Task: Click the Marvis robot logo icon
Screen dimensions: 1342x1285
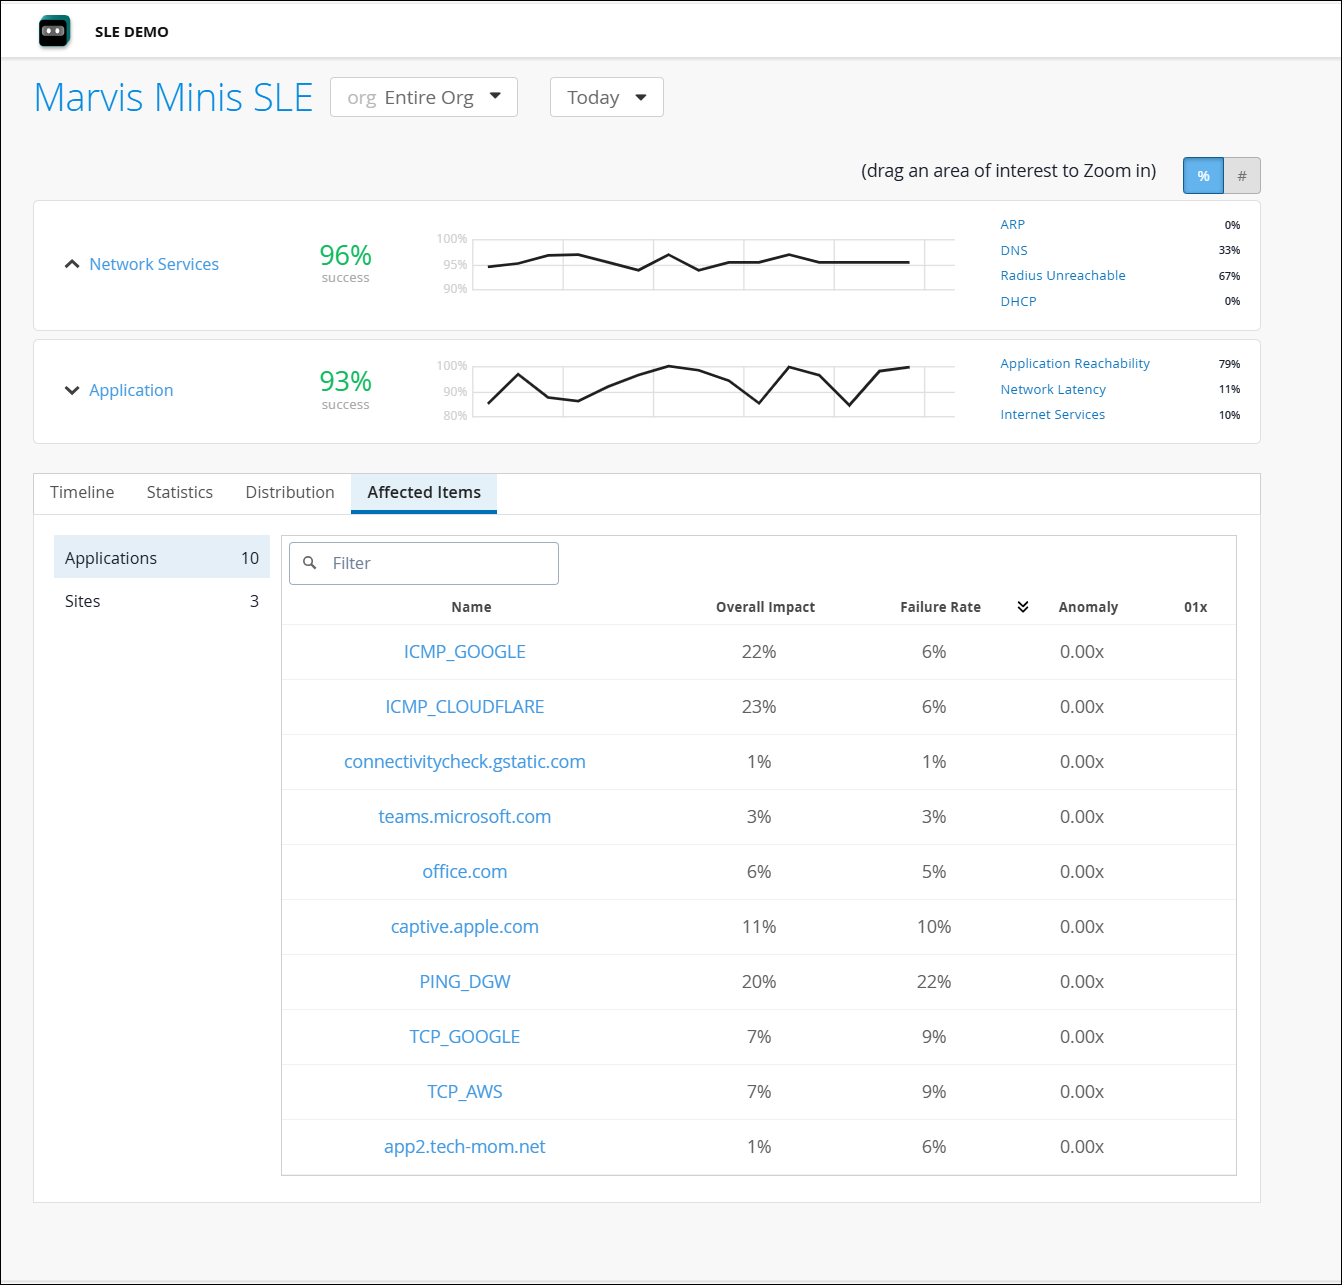Action: click(54, 31)
